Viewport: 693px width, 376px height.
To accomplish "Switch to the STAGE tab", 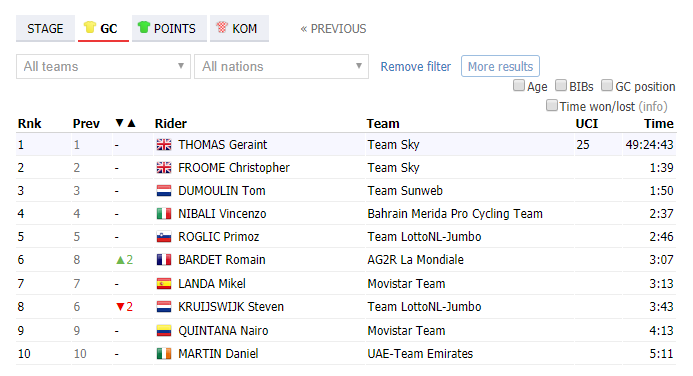I will coord(45,29).
